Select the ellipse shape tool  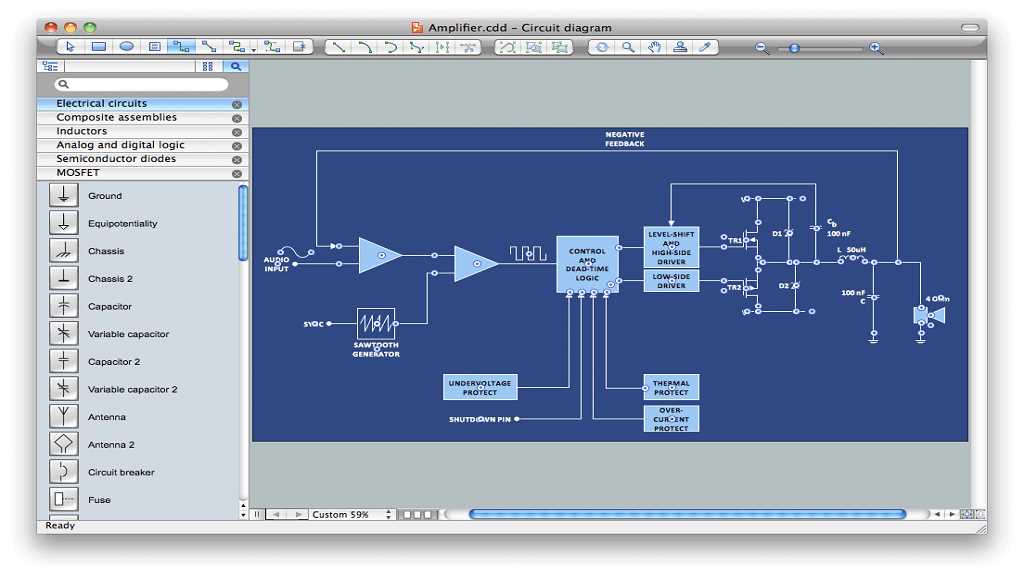tap(127, 47)
